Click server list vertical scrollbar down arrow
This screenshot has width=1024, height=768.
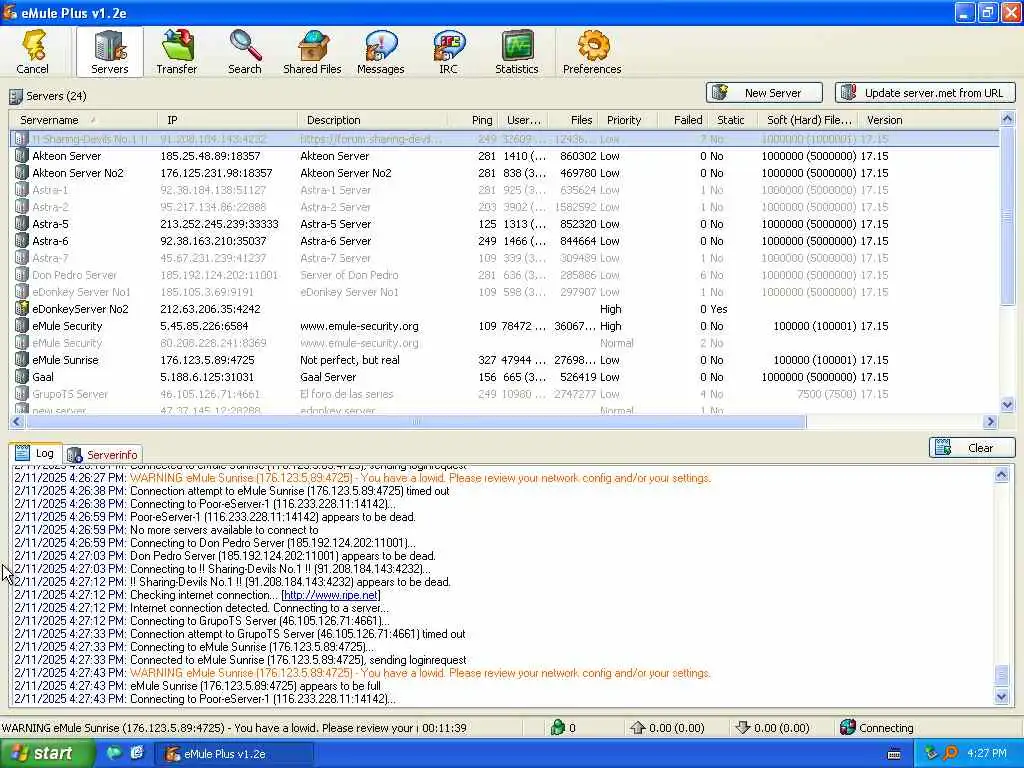[x=1006, y=405]
